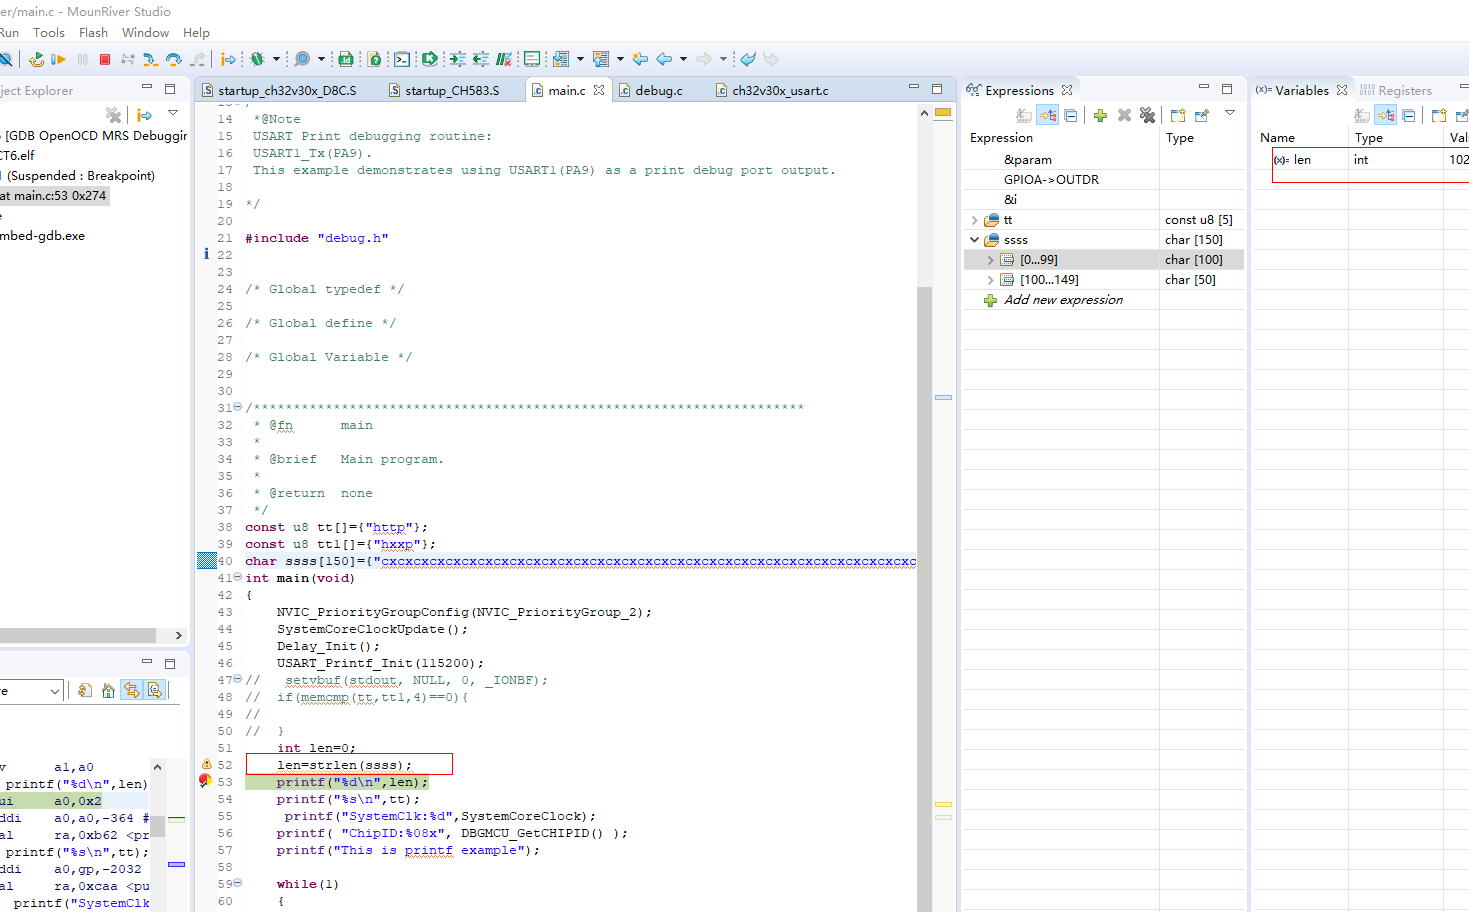Screen dimensions: 1469x912
Task: Toggle Instruction Stepping Mode in main toolbar
Action: click(228, 59)
